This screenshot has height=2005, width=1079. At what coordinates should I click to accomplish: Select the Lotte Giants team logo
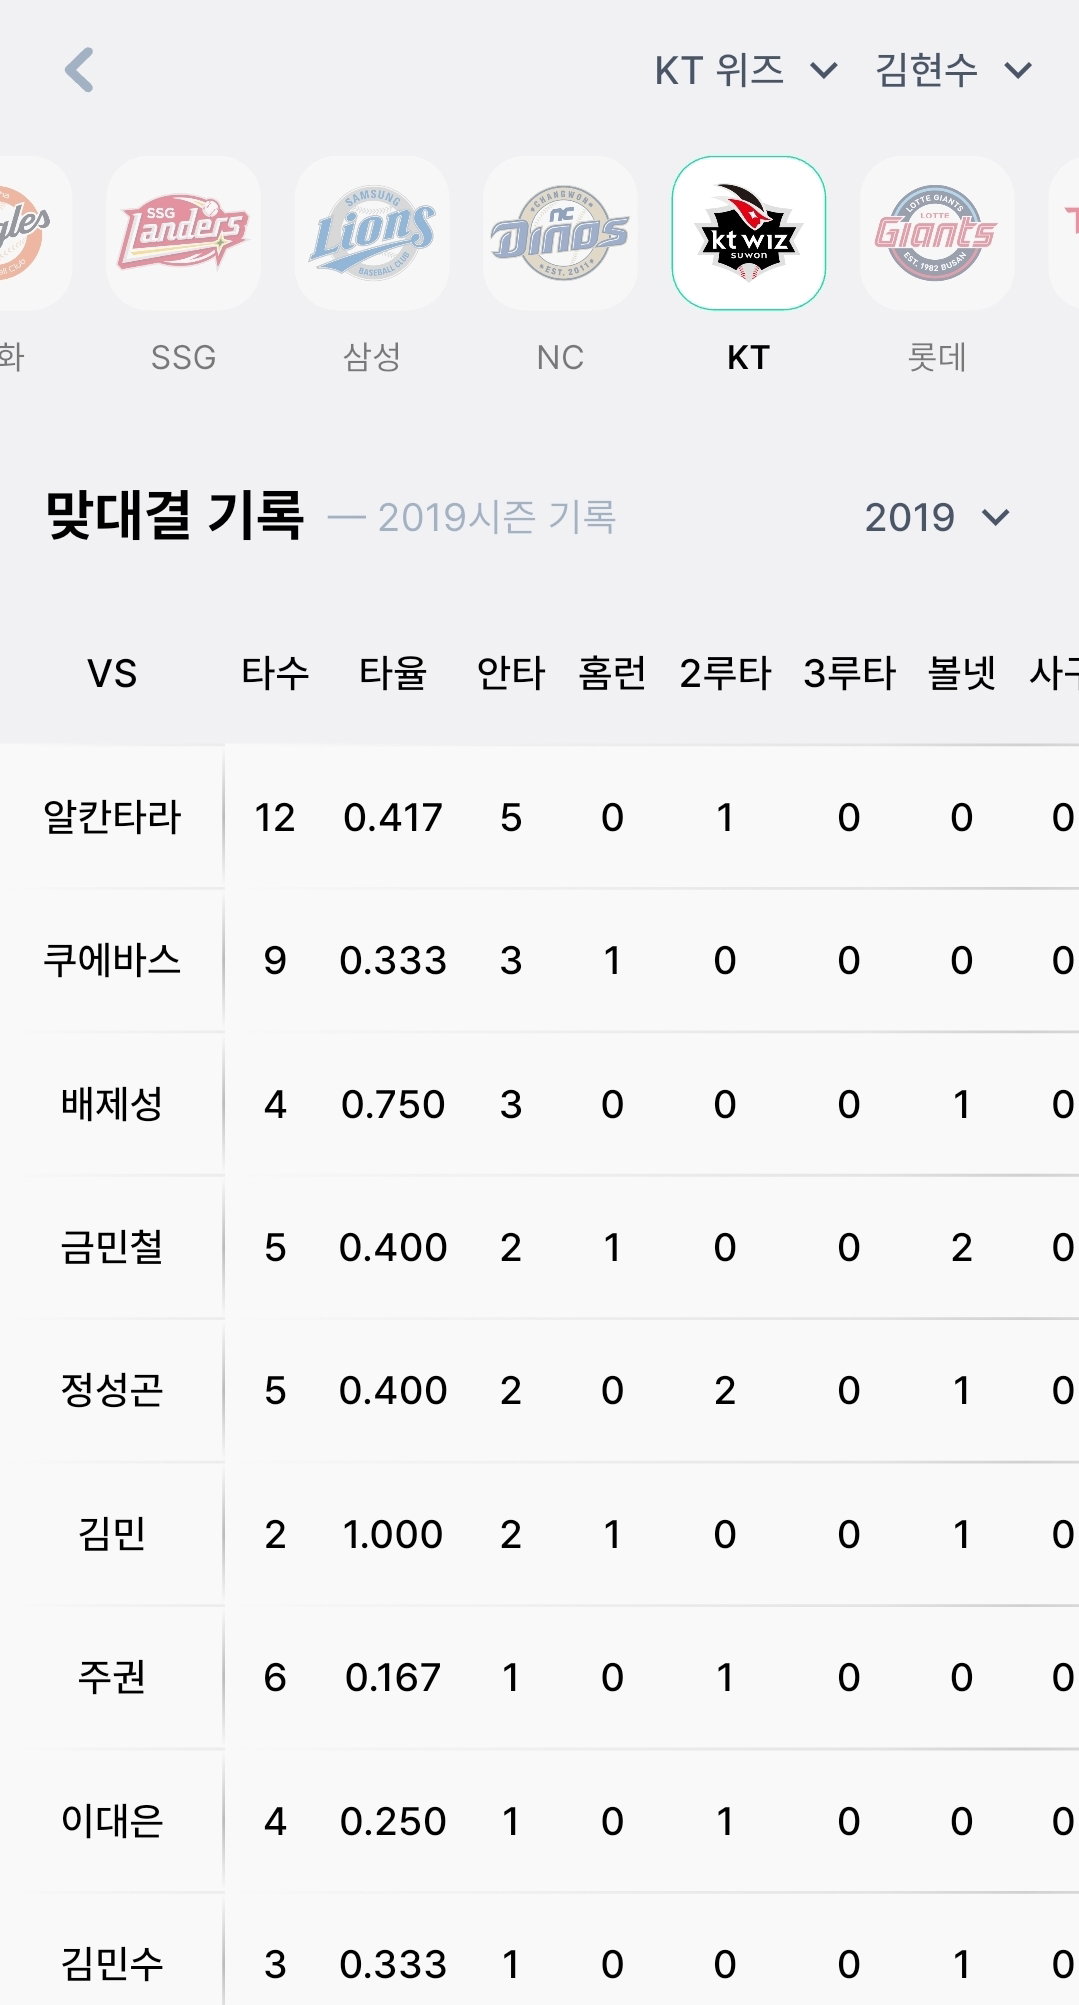tap(937, 233)
